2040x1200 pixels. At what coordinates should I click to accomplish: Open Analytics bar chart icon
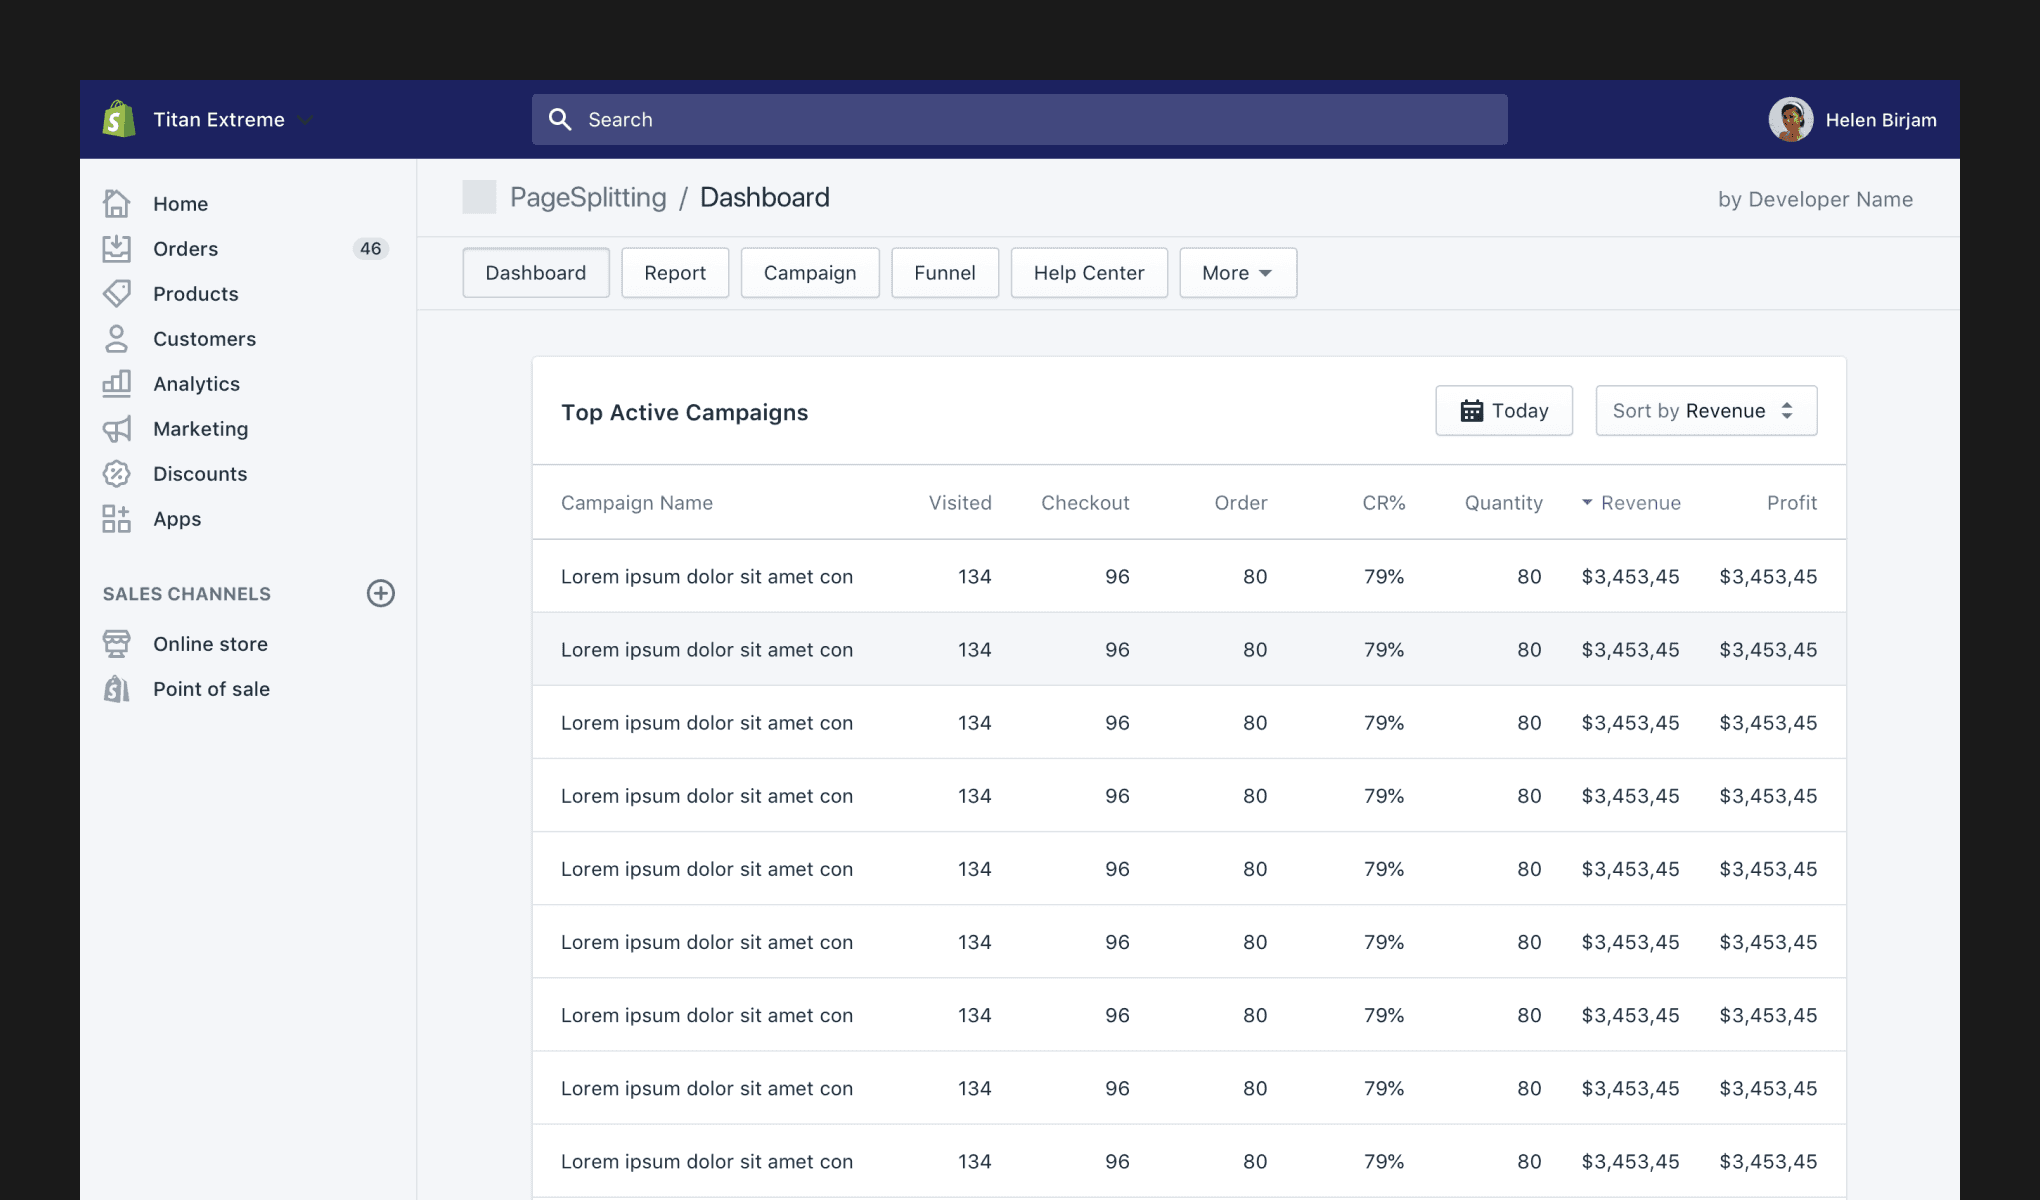pyautogui.click(x=117, y=384)
